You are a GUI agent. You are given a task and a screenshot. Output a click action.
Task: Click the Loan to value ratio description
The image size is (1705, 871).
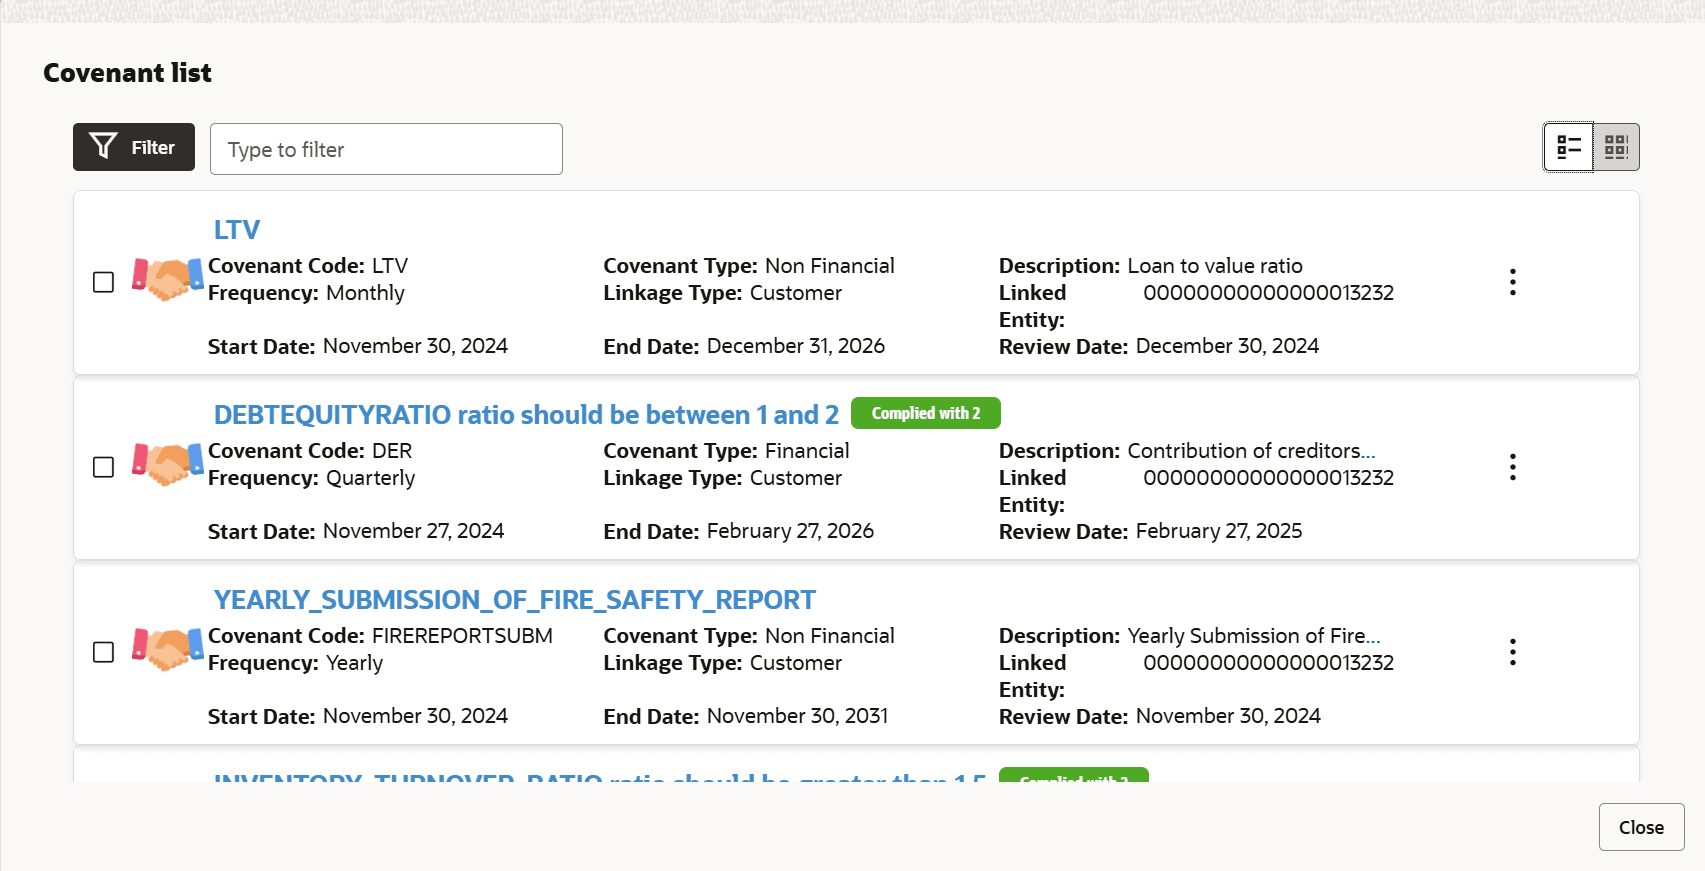[x=1215, y=266]
